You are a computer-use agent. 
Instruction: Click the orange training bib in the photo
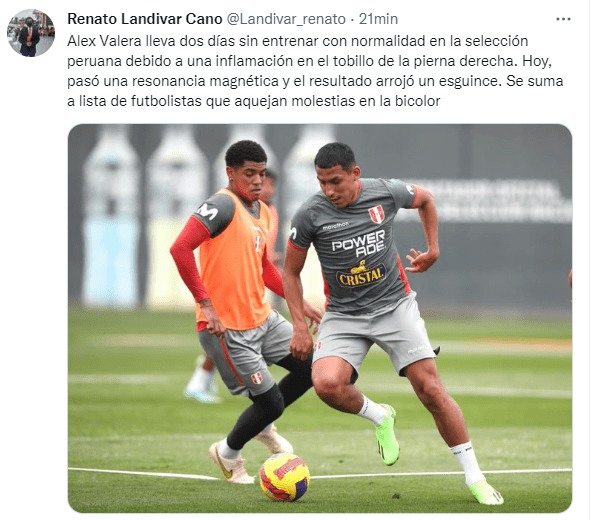click(235, 262)
